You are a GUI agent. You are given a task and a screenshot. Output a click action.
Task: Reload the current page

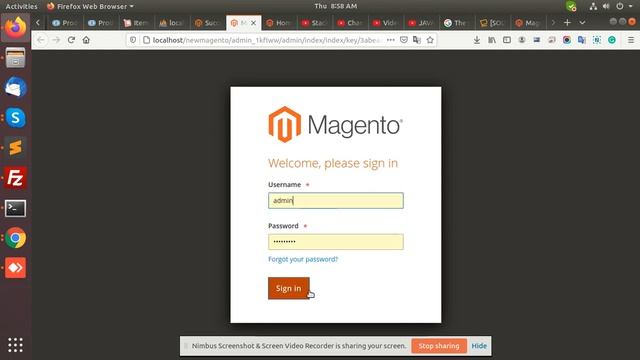71,40
